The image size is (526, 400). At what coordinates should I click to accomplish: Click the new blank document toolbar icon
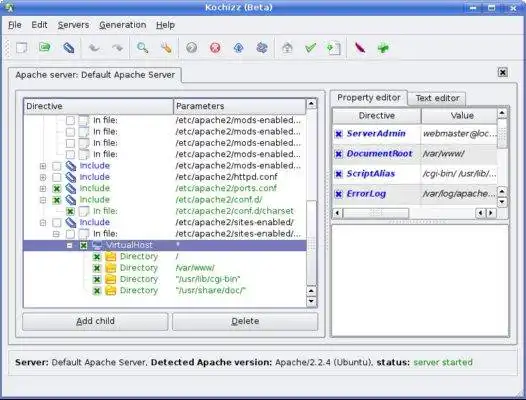click(22, 48)
